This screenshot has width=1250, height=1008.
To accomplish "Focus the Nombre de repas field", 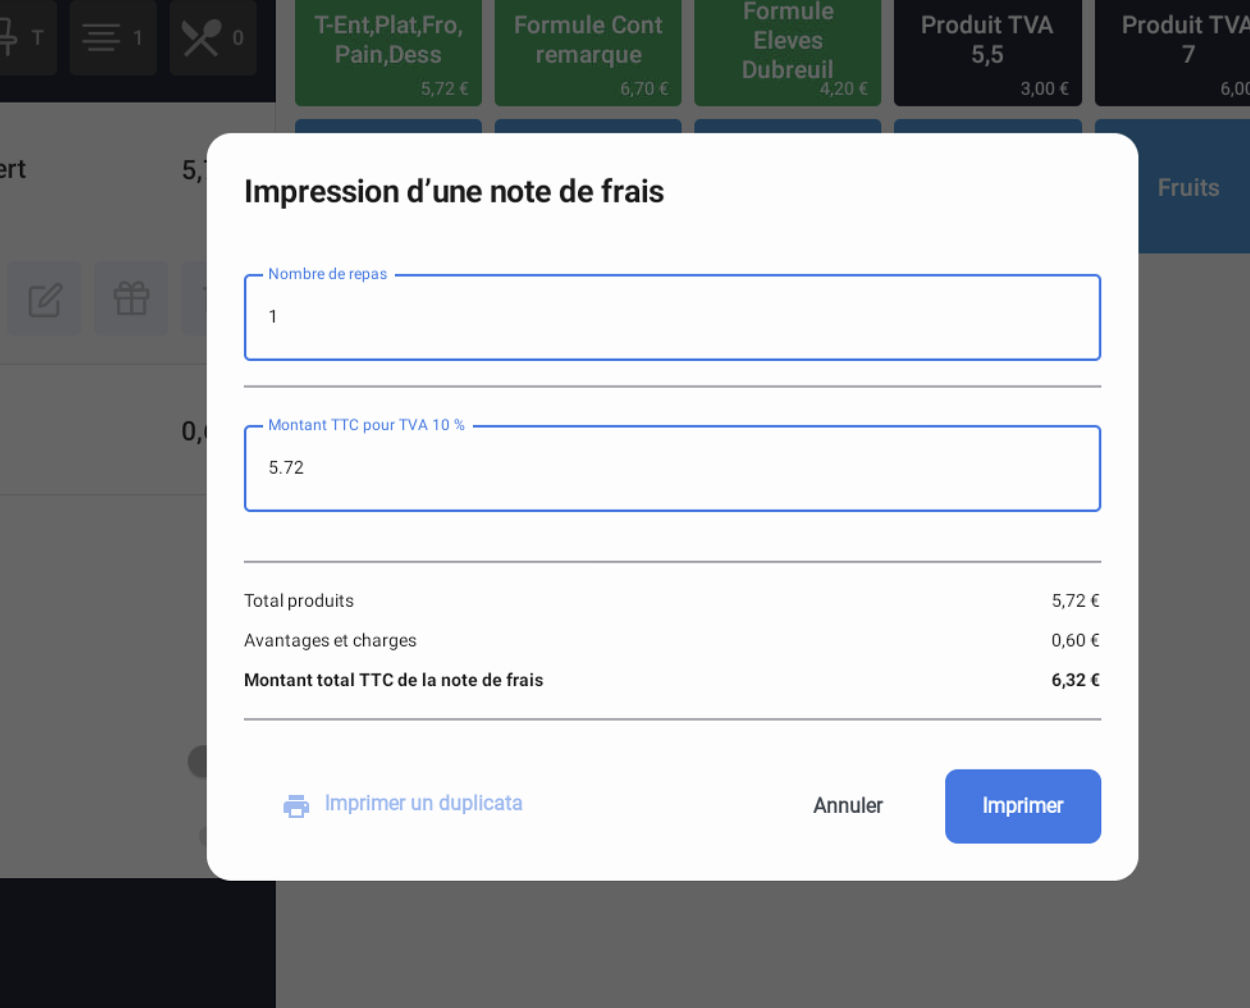I will pyautogui.click(x=672, y=318).
